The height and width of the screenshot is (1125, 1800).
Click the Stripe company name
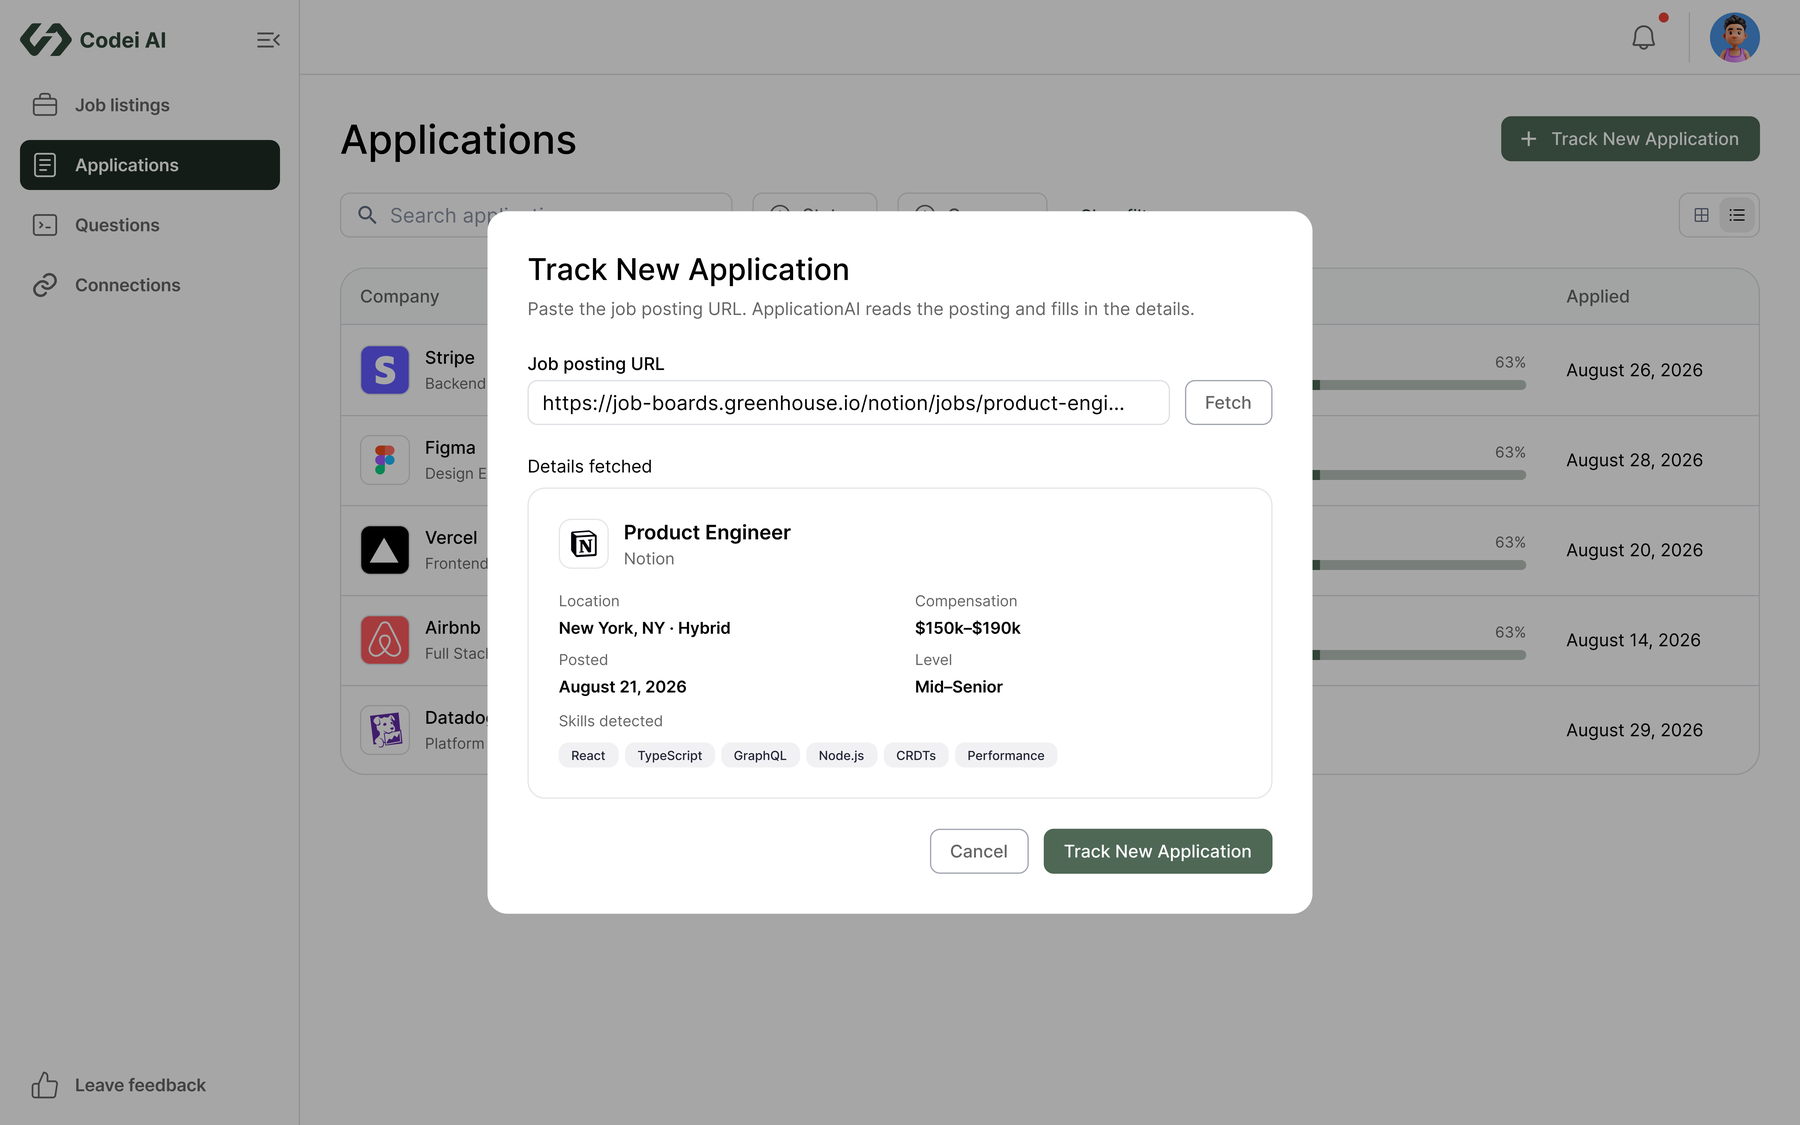click(450, 357)
